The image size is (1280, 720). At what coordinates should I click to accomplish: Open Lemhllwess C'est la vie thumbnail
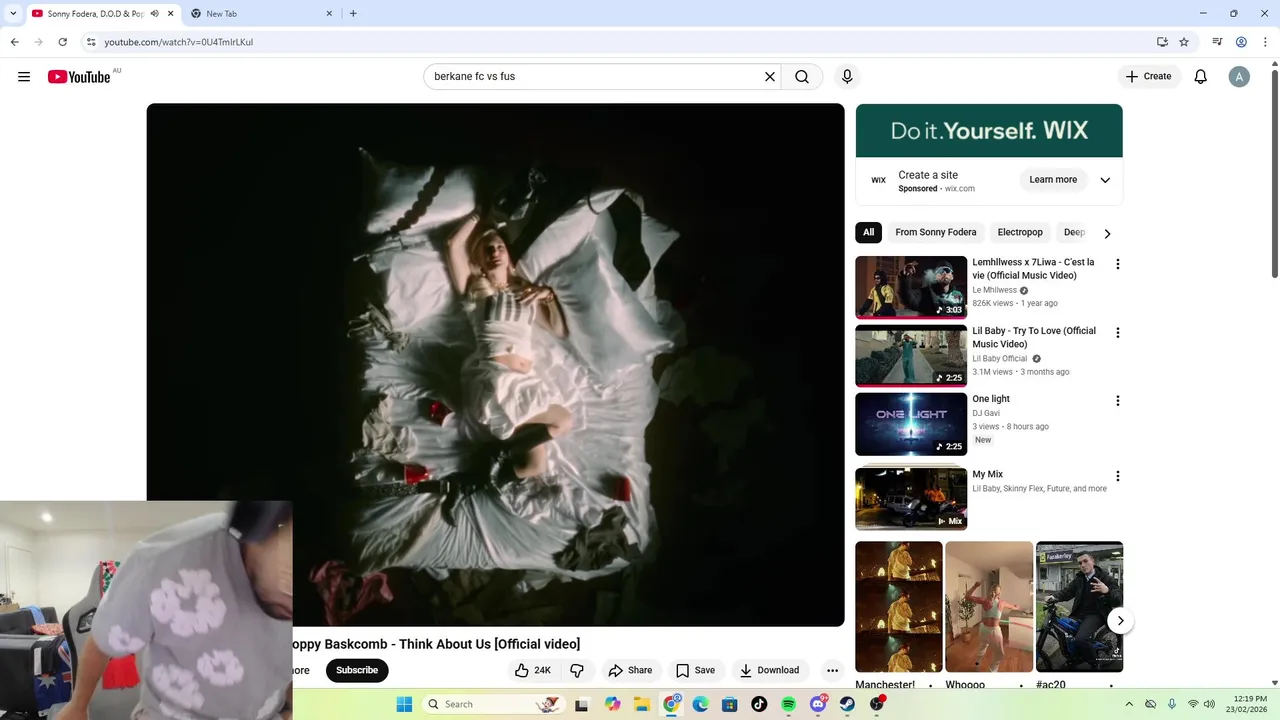pos(911,288)
